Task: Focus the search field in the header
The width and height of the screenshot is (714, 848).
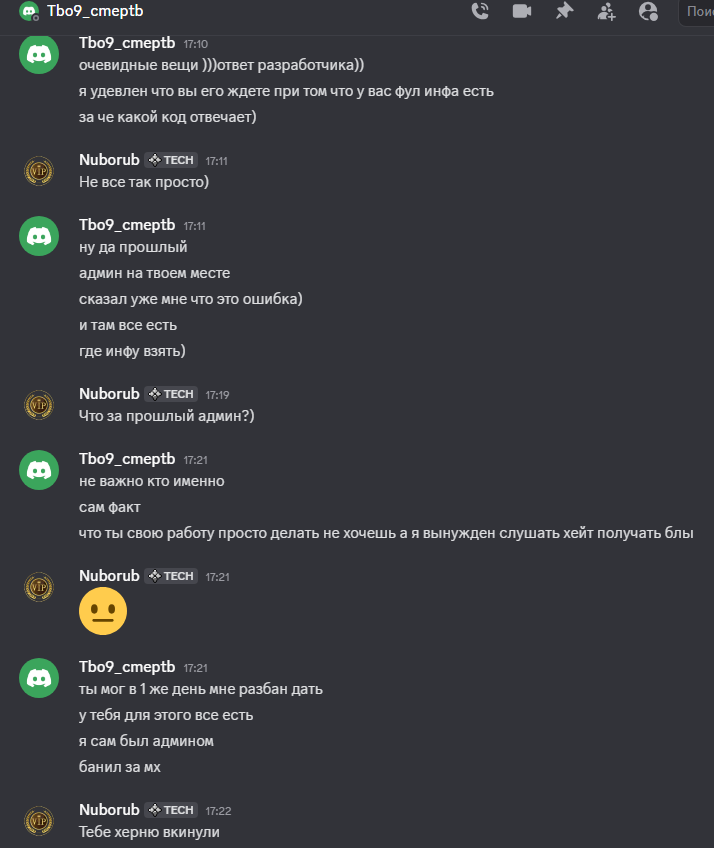Action: (698, 11)
